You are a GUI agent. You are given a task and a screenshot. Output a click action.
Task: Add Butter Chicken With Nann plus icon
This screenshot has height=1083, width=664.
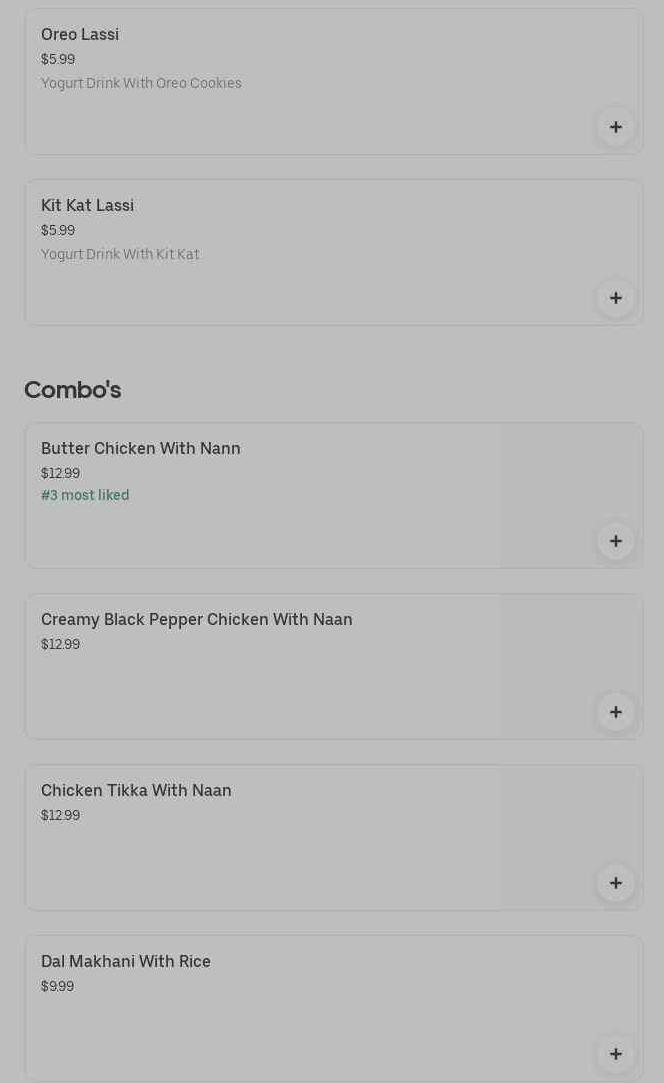616,541
